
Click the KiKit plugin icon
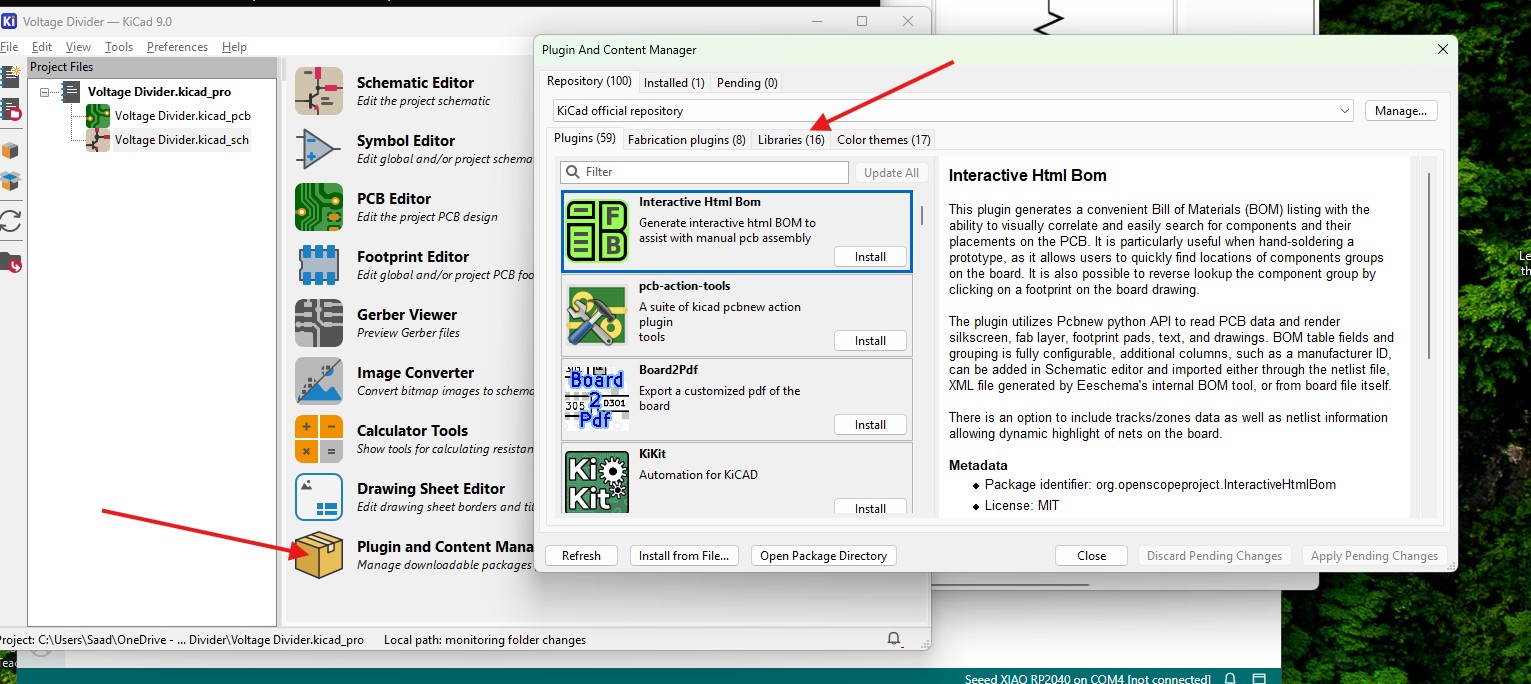(597, 482)
